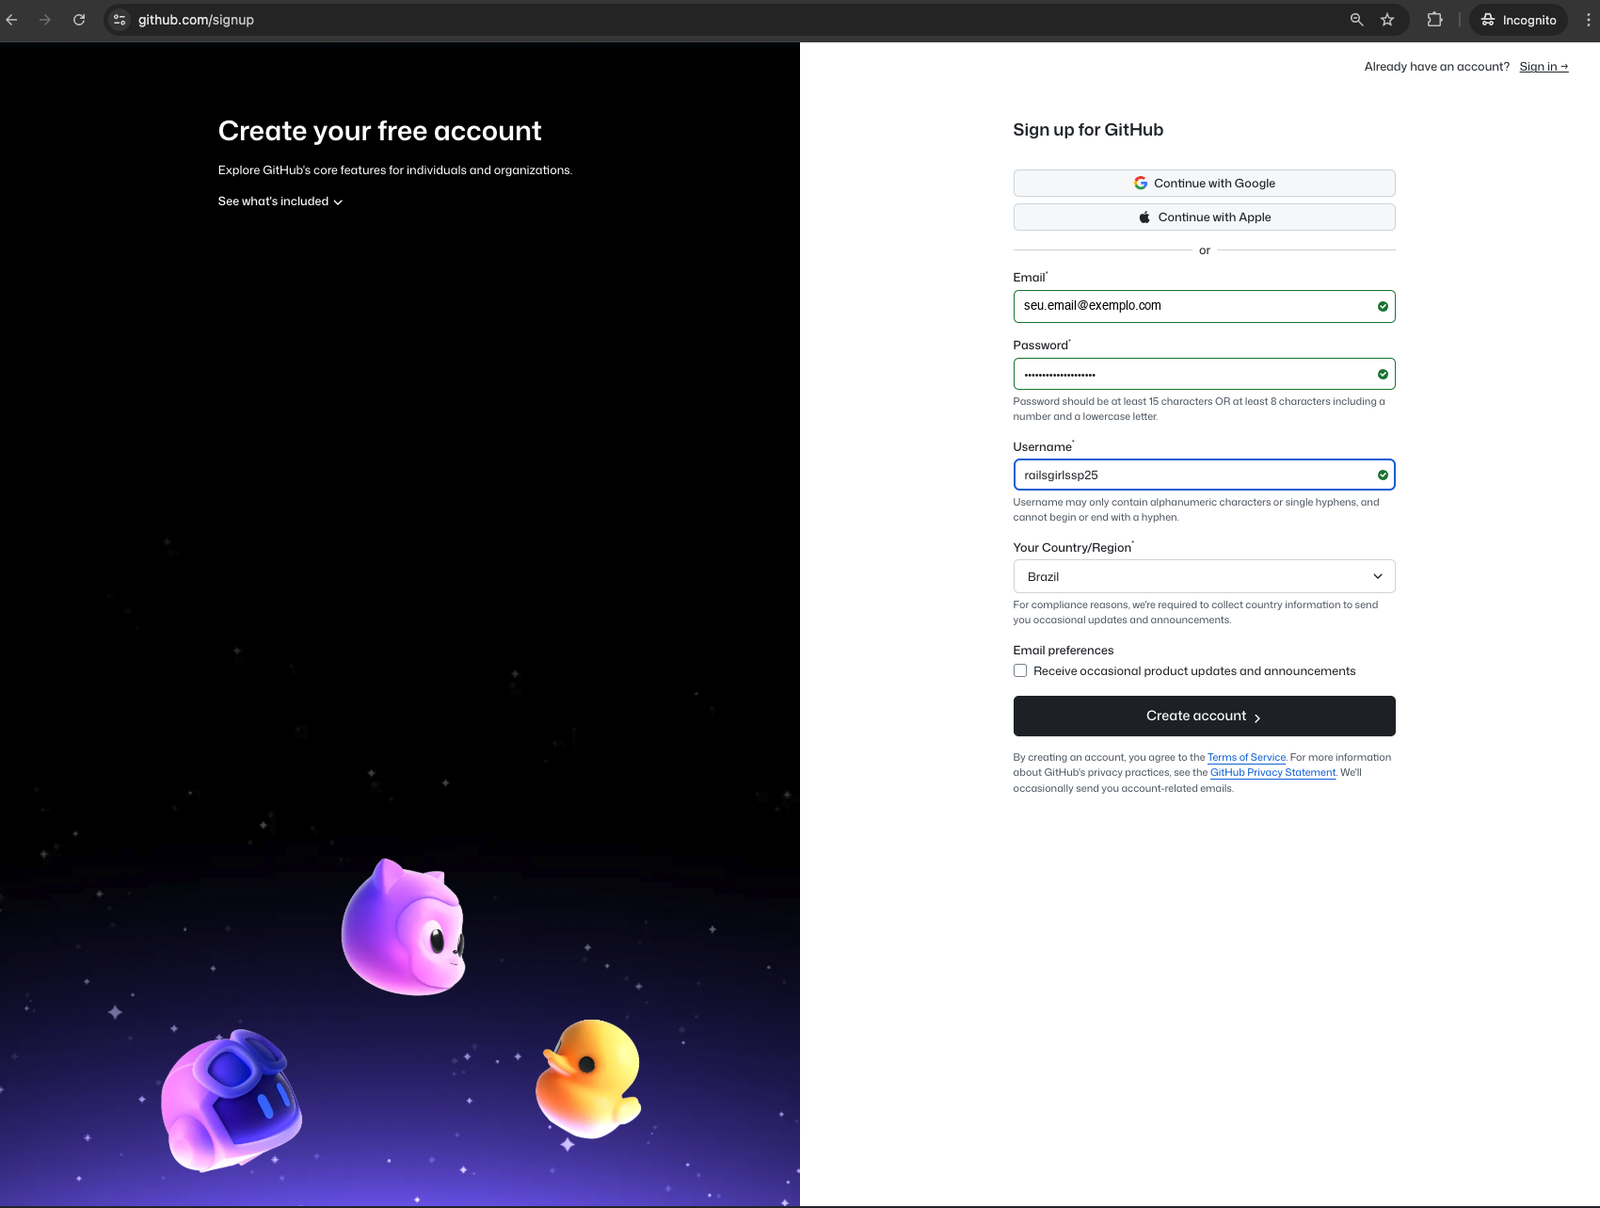Click the green checkmark in Password field

point(1383,374)
